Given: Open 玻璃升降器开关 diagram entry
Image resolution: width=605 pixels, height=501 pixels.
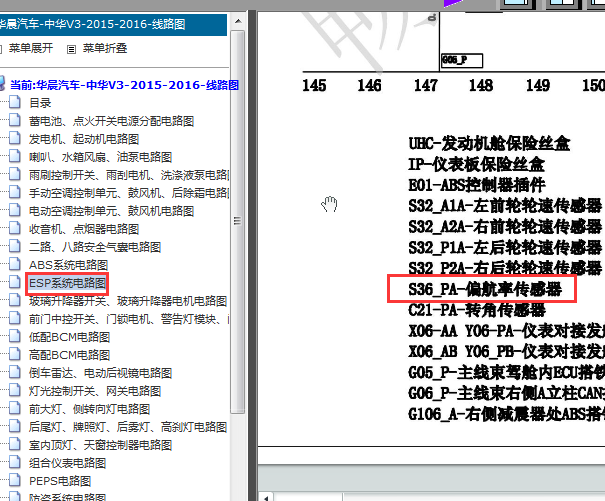Looking at the screenshot, I should tap(128, 301).
